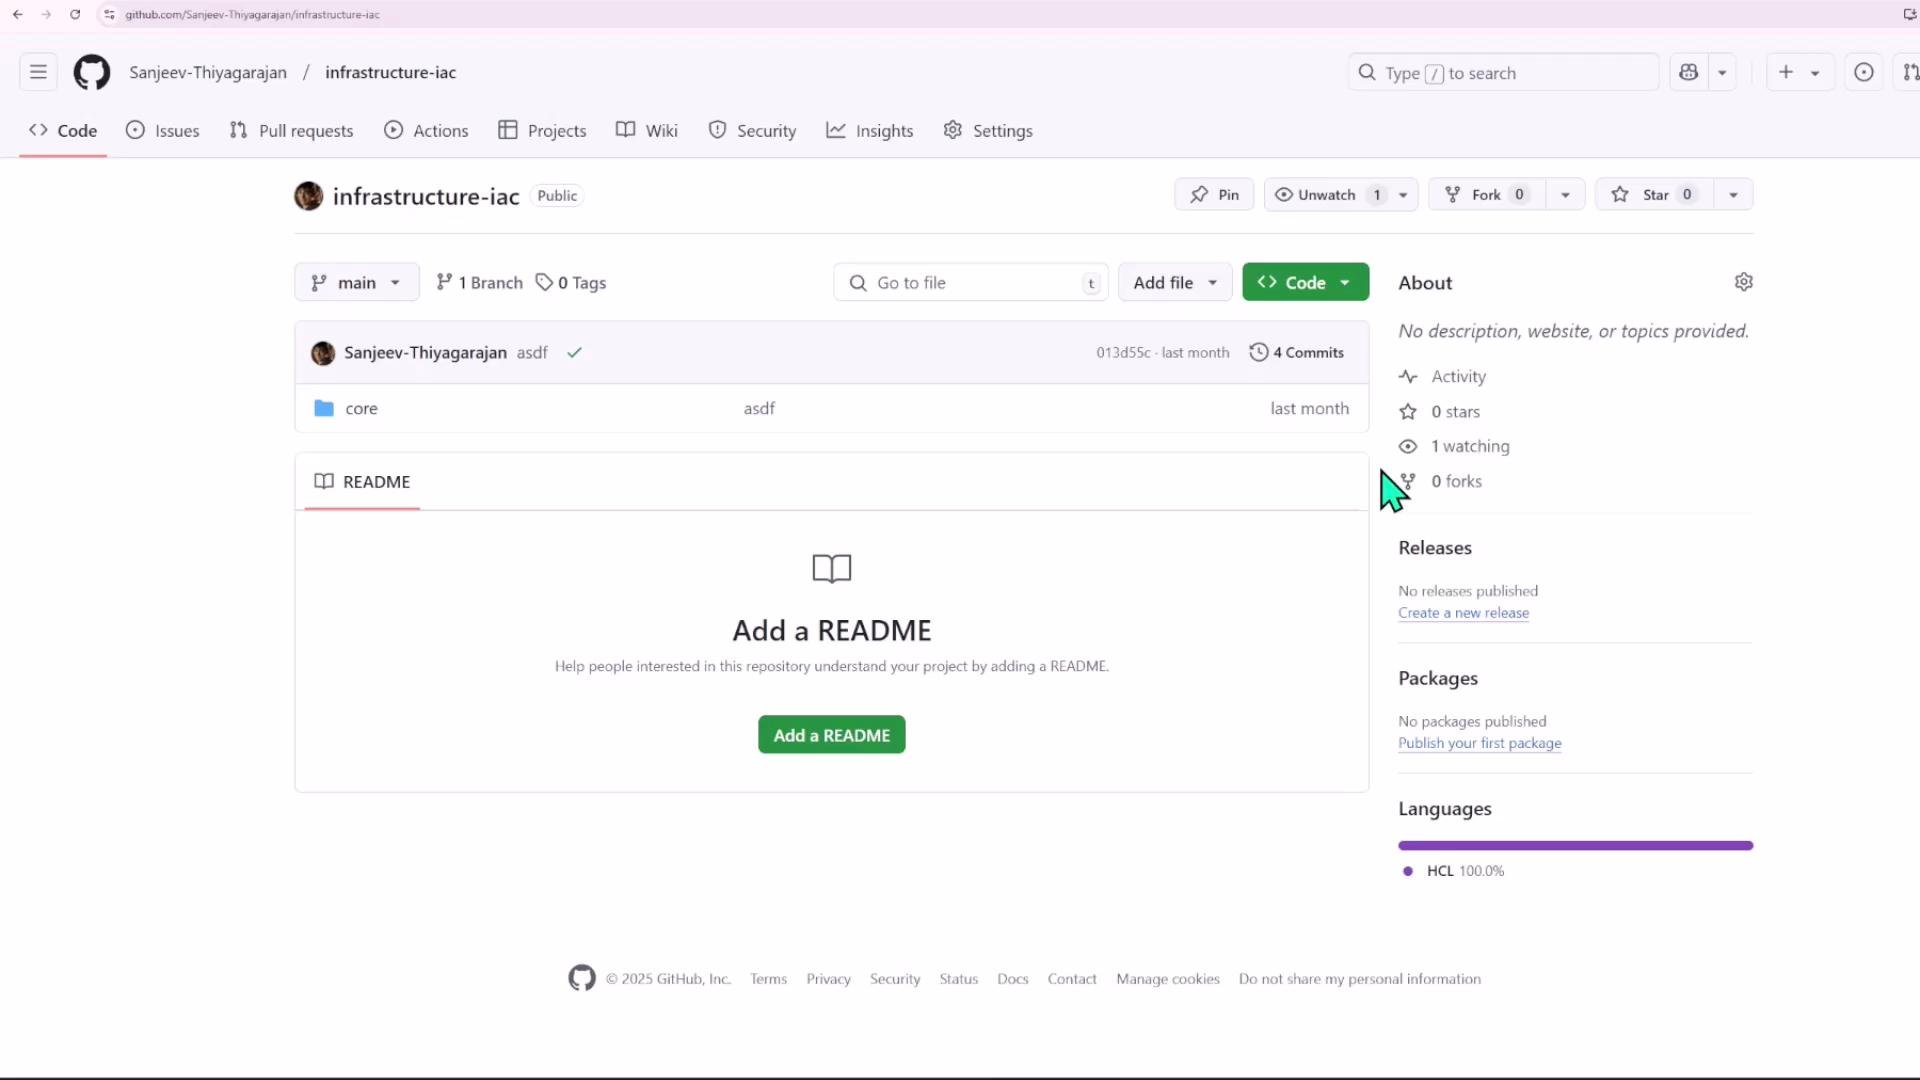Open HCL 100.0% language link

pos(1455,871)
